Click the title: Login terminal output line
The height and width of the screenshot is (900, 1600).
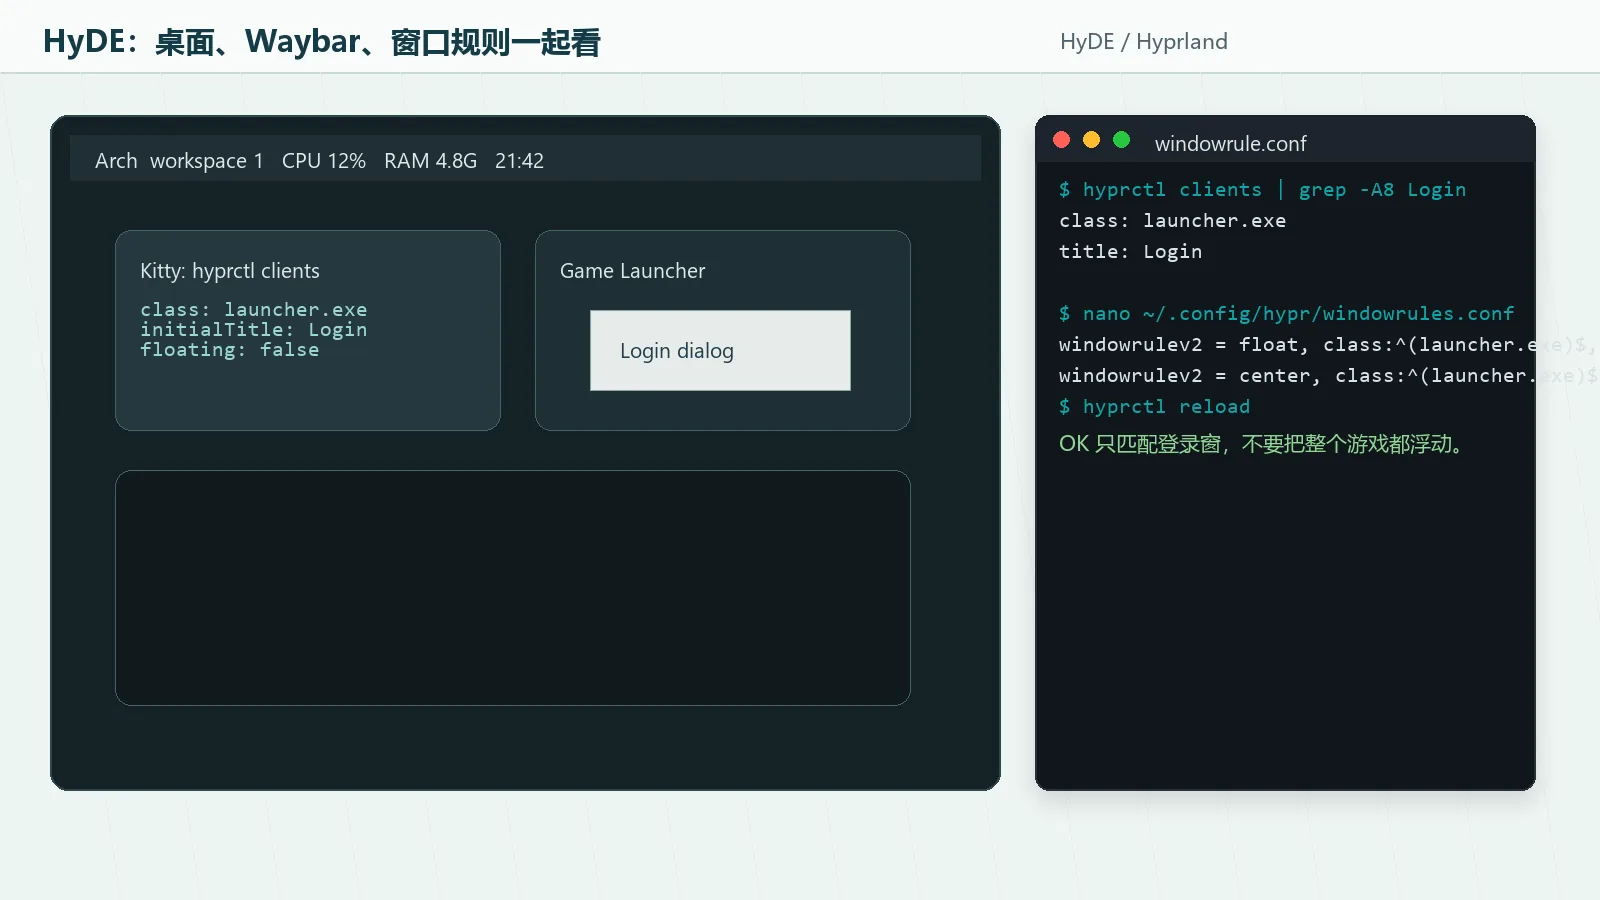point(1130,252)
